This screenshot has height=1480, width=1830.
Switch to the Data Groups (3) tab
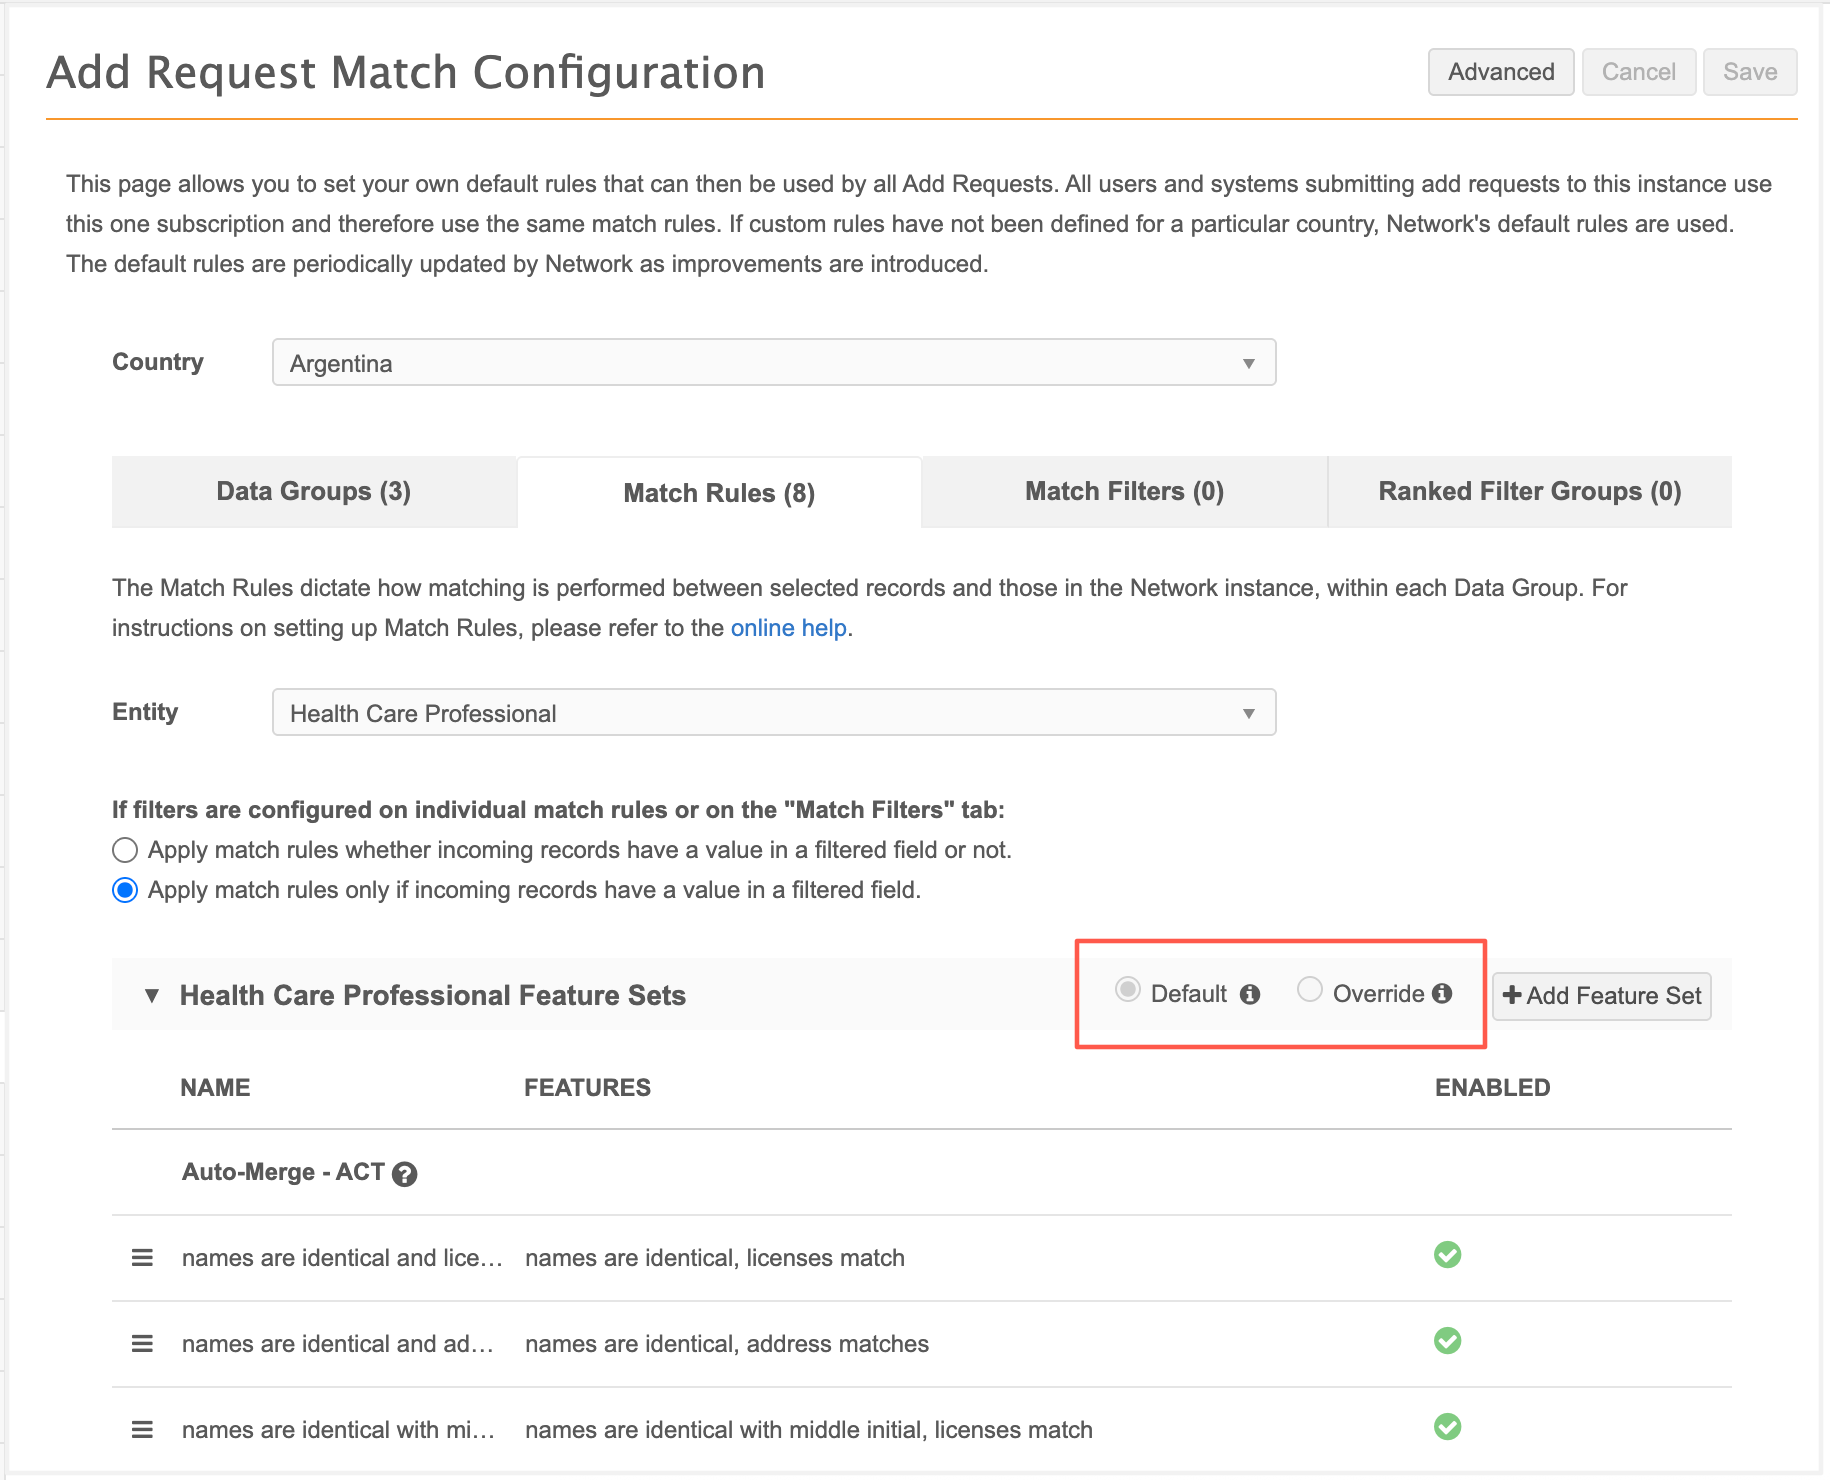(314, 492)
